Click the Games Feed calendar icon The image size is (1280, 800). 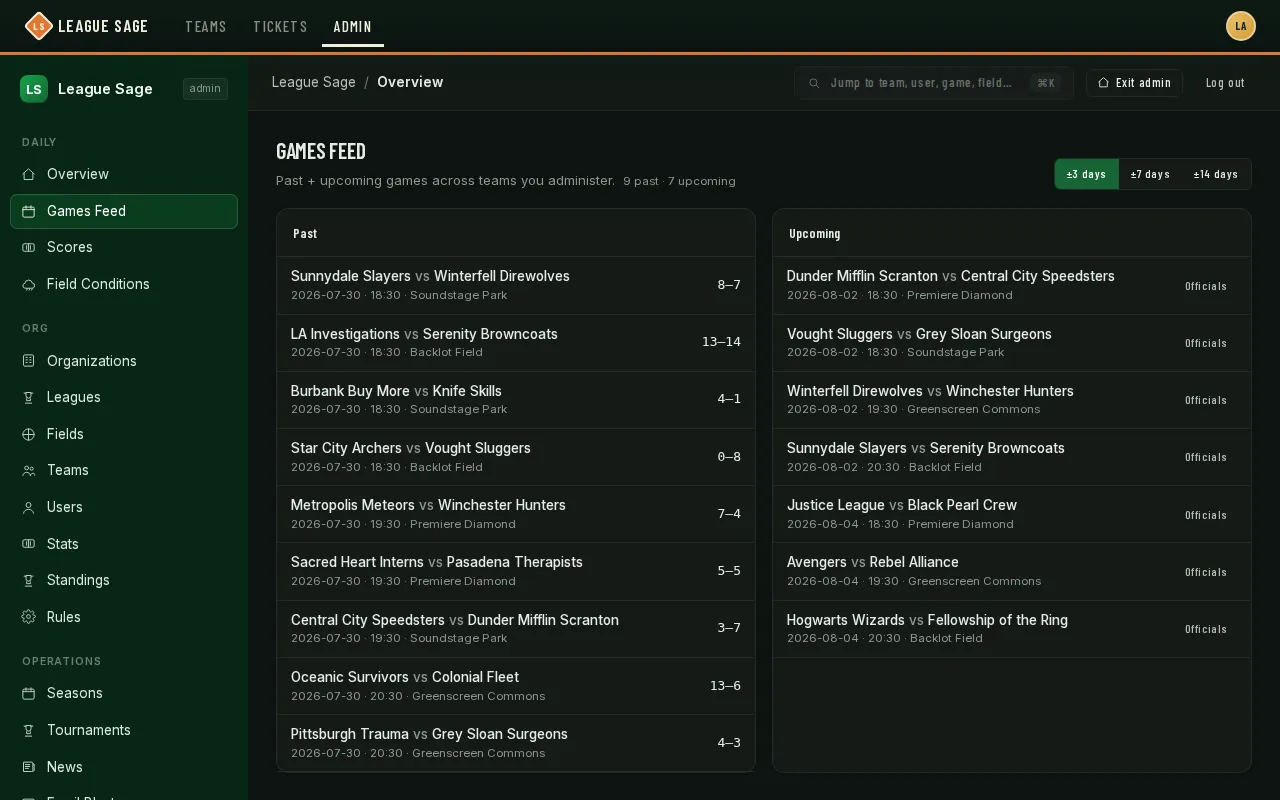pos(29,211)
